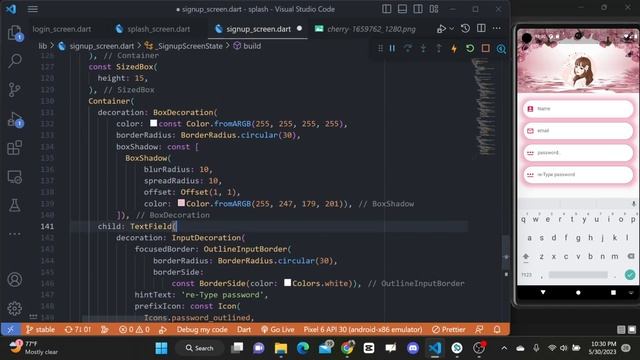Viewport: 640px width, 360px height.
Task: Open the VS Code hamburger menu
Action: (33, 9)
